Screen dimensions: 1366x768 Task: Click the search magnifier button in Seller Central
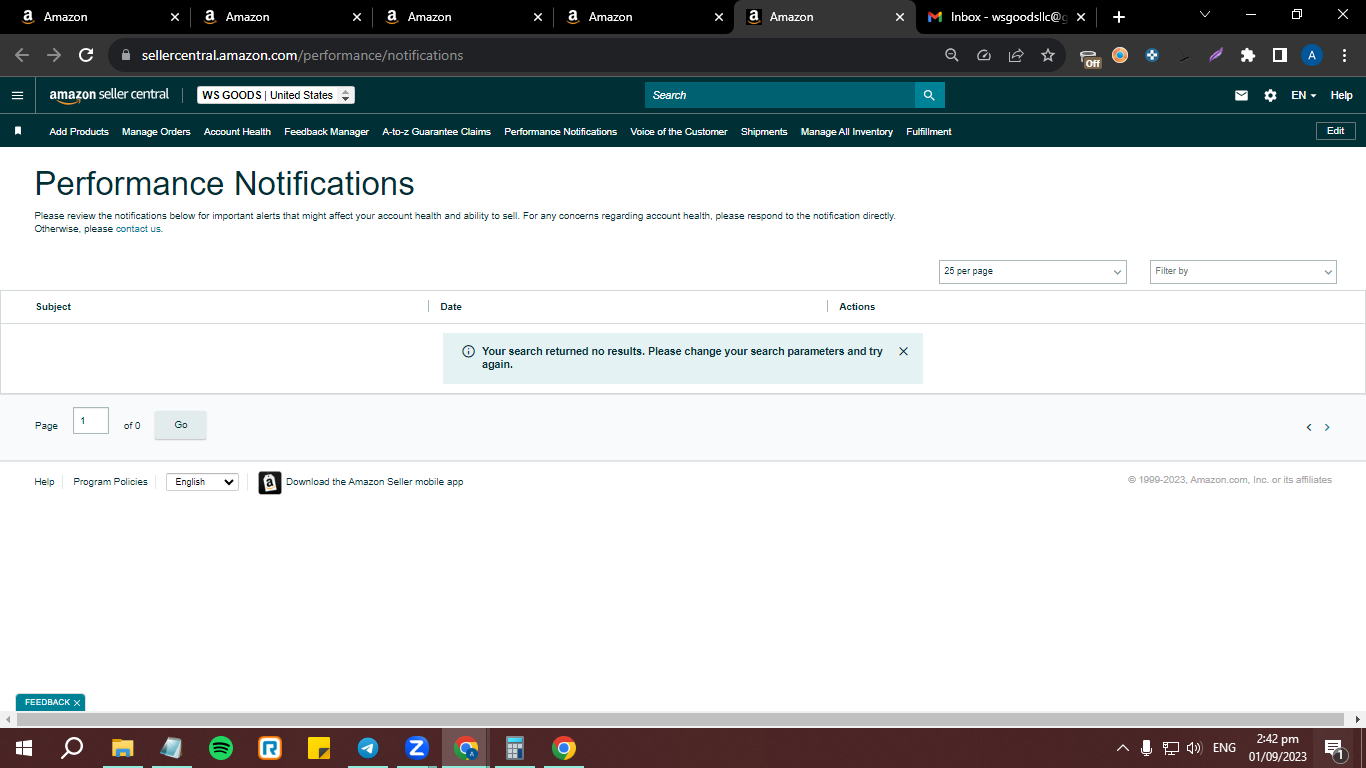[929, 95]
